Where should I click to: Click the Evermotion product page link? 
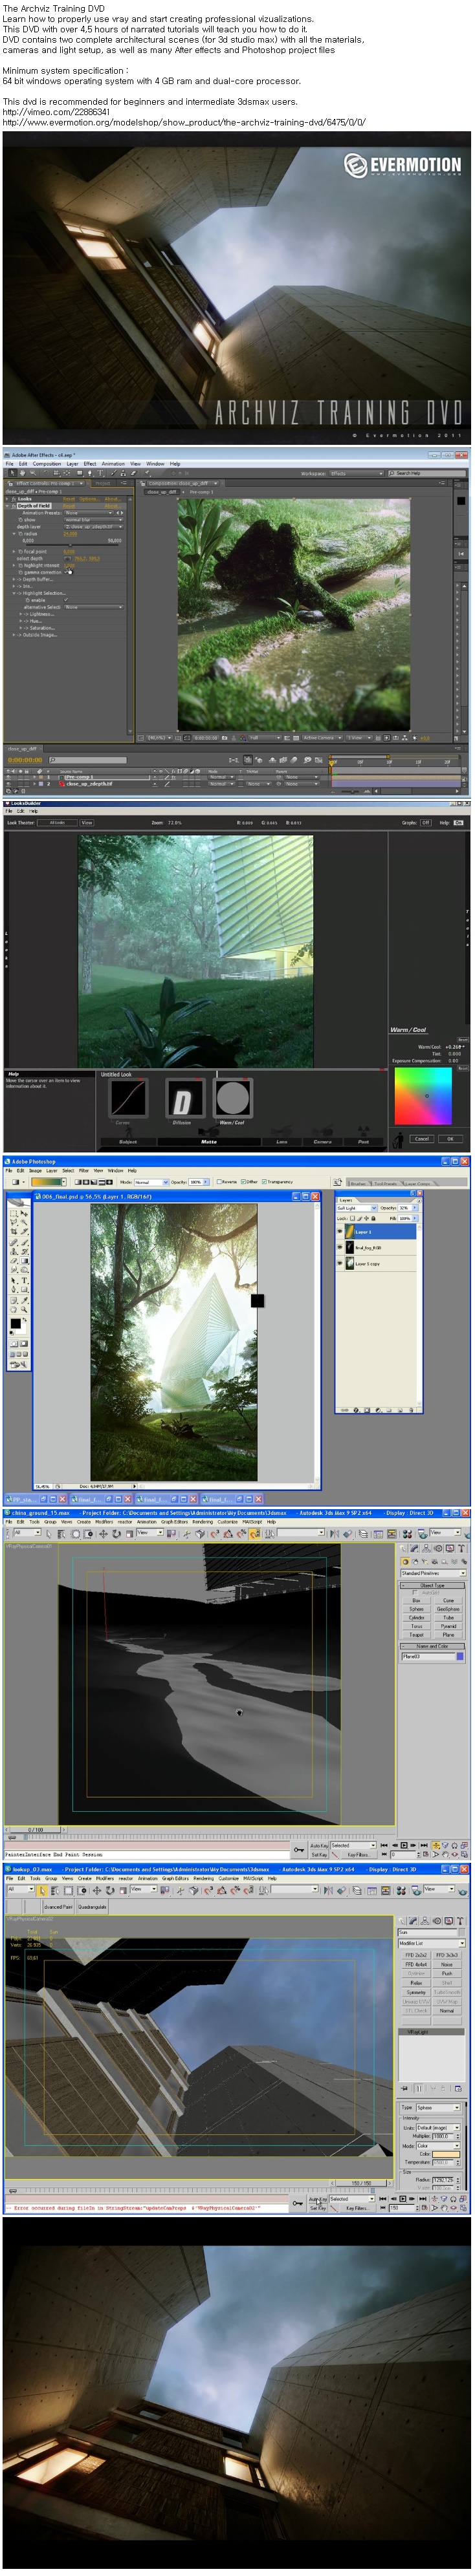click(x=184, y=122)
